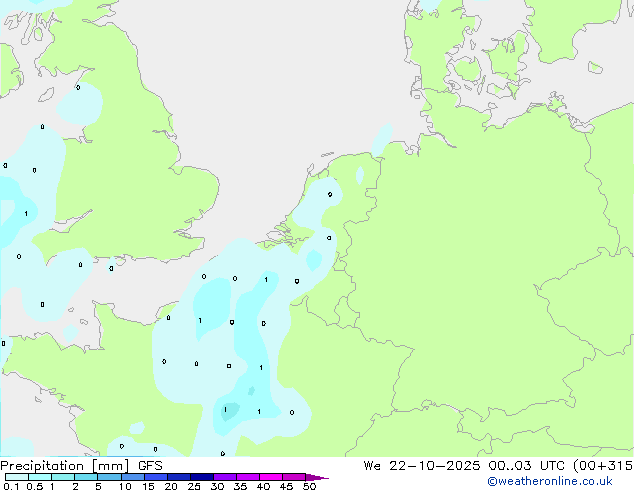Click the 25–30 mm navy legend swatch
Screen dimensions: 634x490
(x=202, y=477)
